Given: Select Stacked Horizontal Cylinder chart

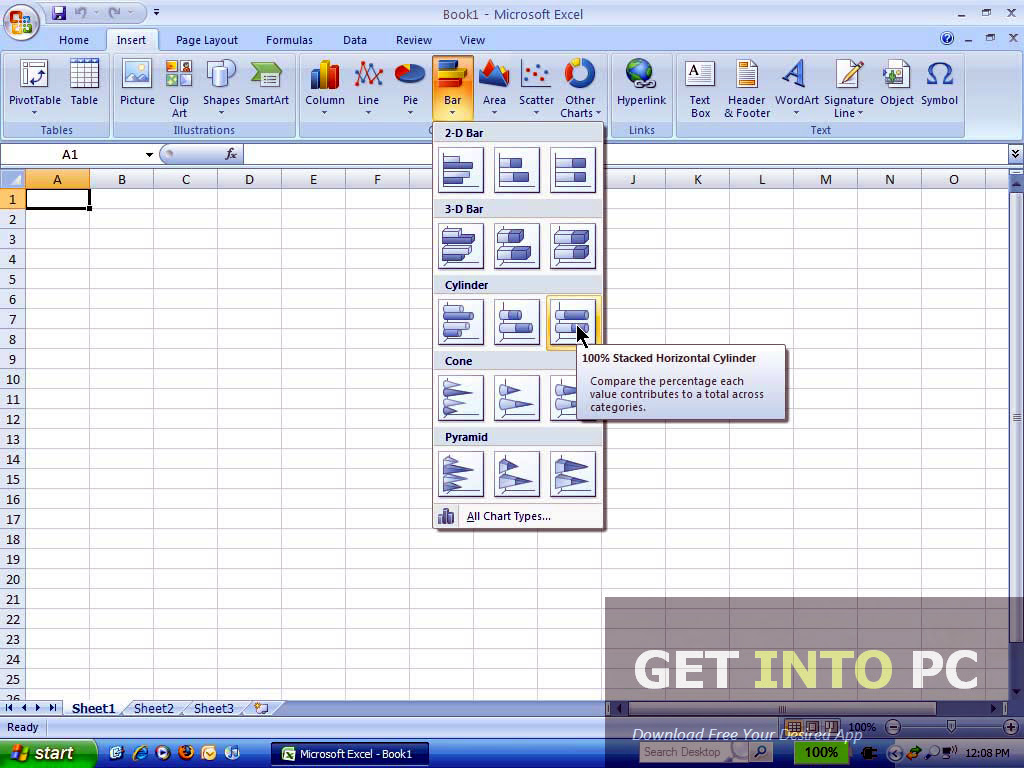Looking at the screenshot, I should (517, 322).
